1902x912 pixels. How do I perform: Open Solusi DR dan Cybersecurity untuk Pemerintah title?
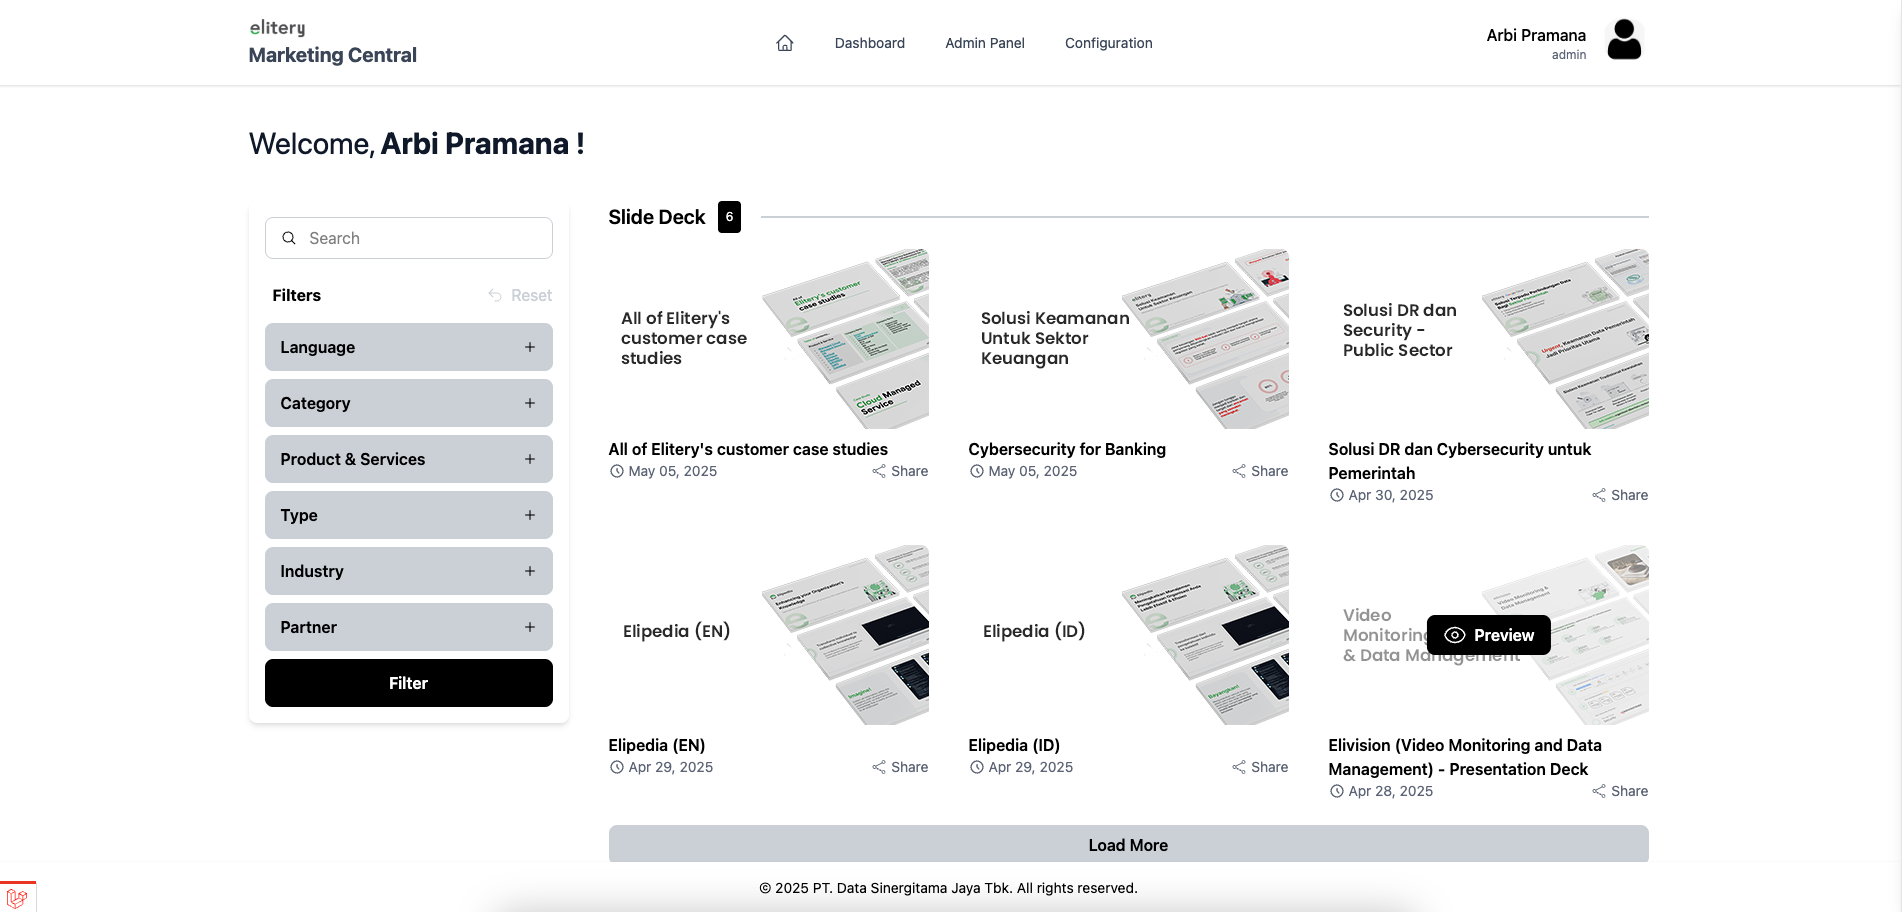pos(1460,461)
